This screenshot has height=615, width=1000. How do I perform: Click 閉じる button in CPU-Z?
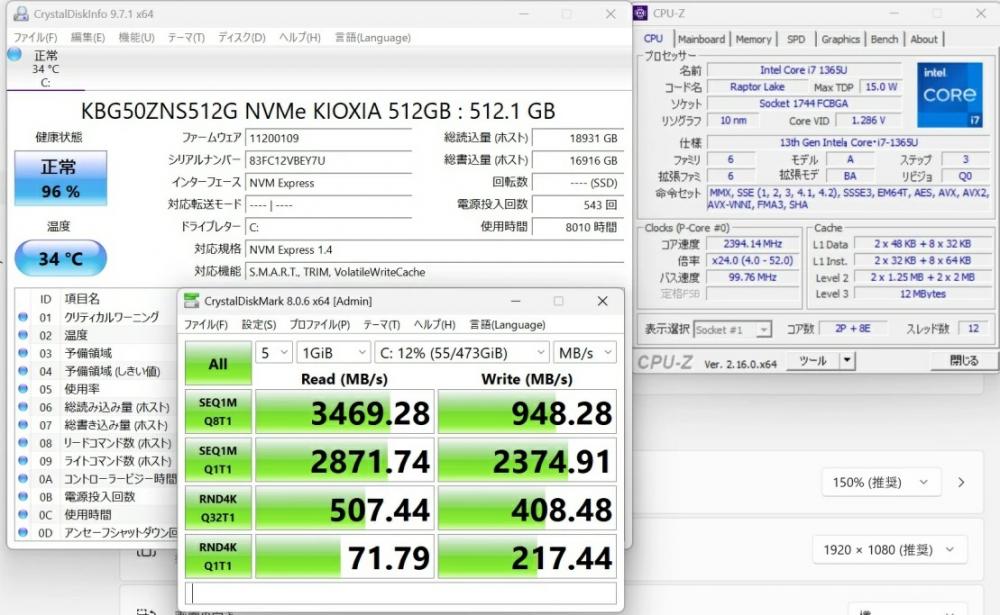tap(963, 360)
